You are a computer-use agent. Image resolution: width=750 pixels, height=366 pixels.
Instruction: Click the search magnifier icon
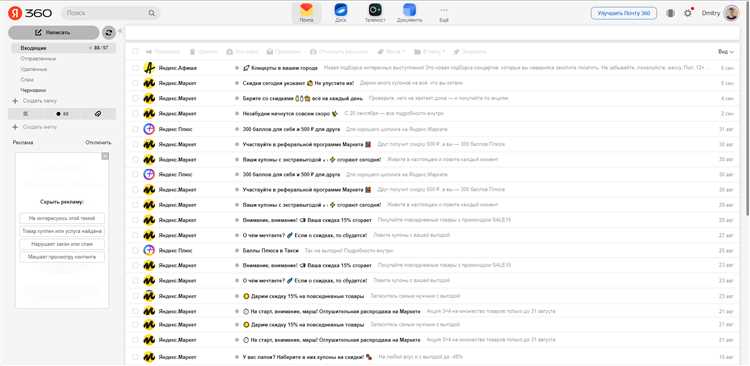click(152, 13)
